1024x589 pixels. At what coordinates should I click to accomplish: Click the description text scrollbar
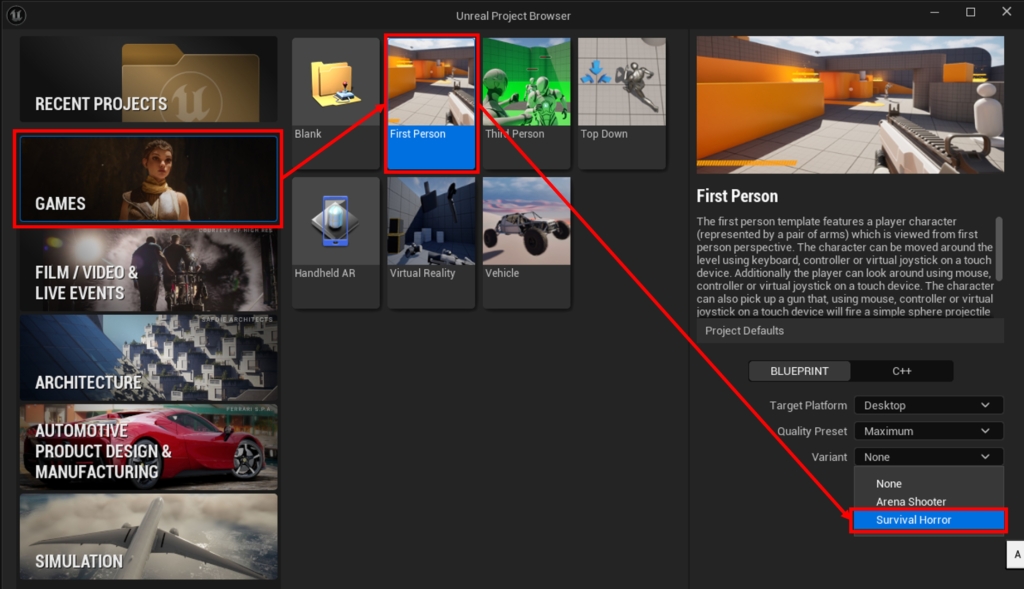click(999, 248)
